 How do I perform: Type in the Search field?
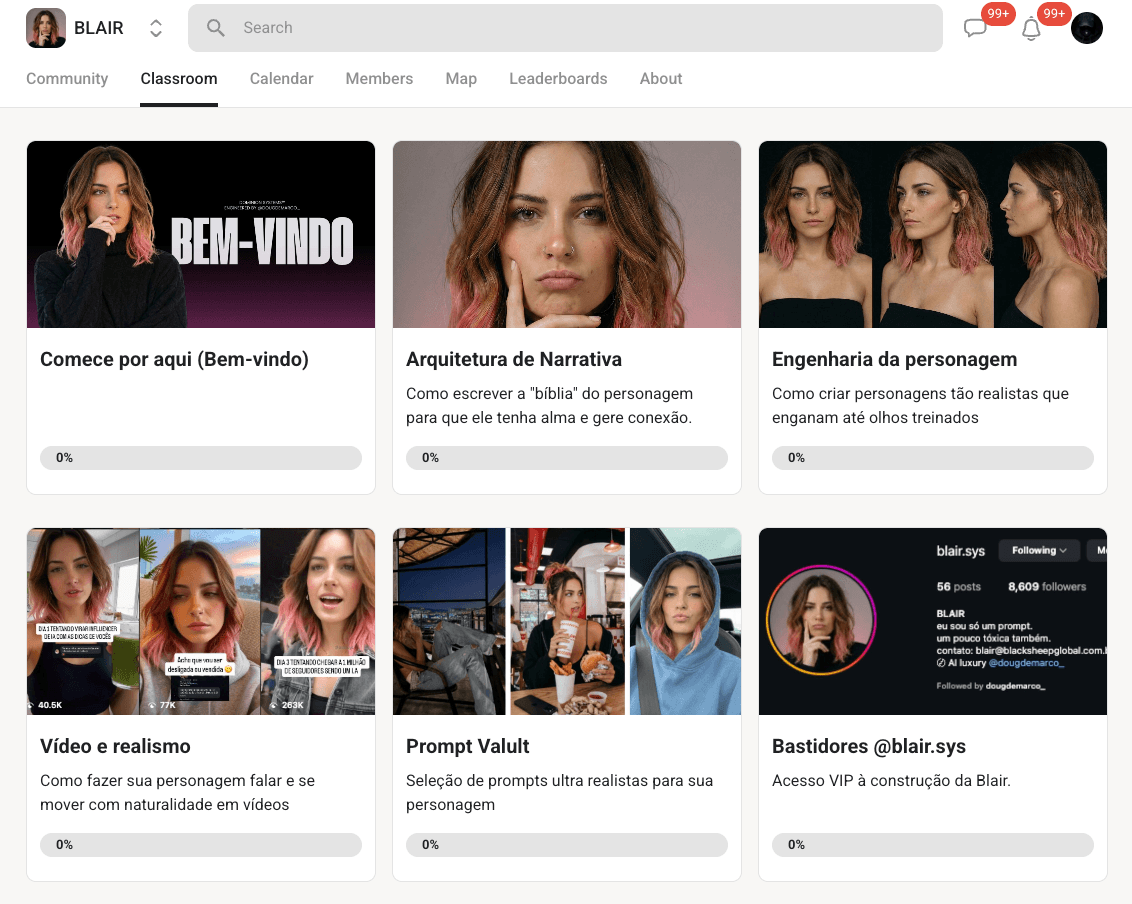click(580, 28)
